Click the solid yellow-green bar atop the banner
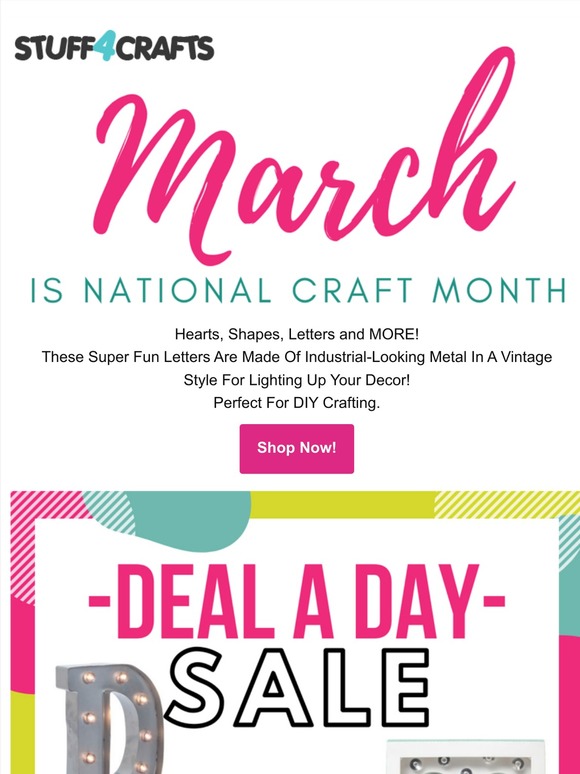Image resolution: width=580 pixels, height=774 pixels. (342, 504)
